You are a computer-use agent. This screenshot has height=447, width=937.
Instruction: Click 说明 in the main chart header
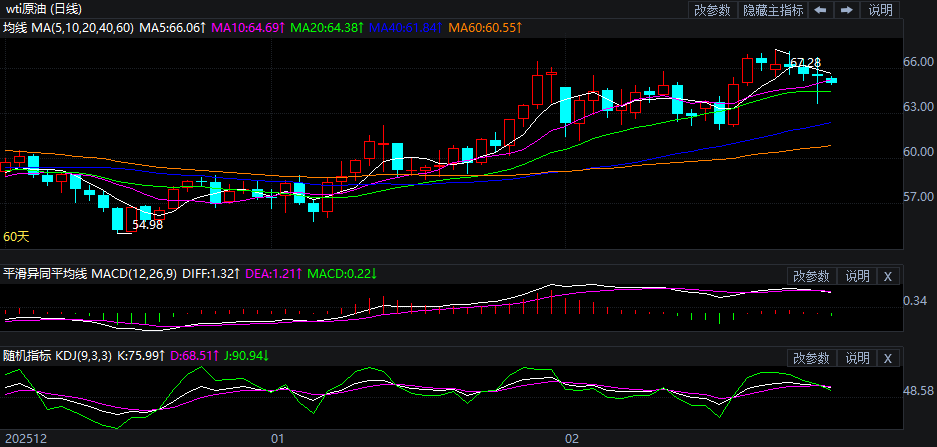coord(880,10)
